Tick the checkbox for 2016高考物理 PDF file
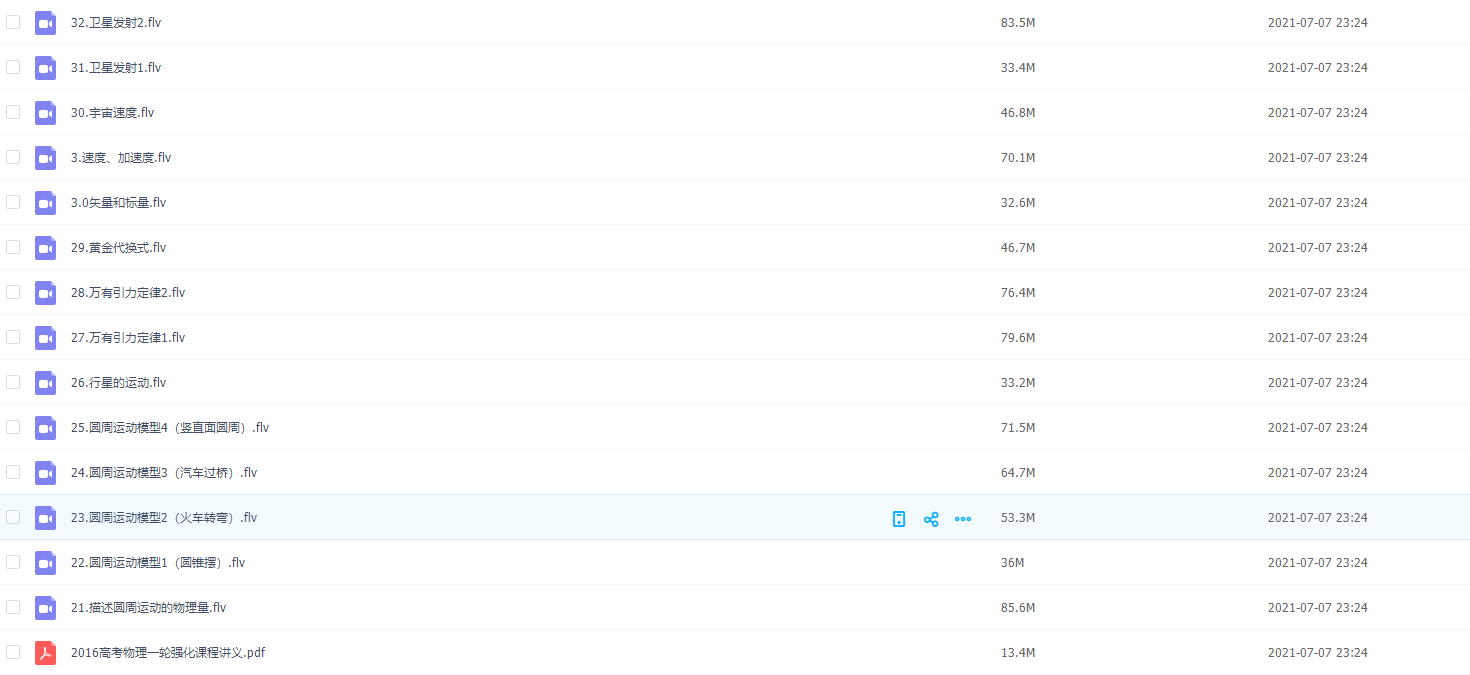 [13, 652]
